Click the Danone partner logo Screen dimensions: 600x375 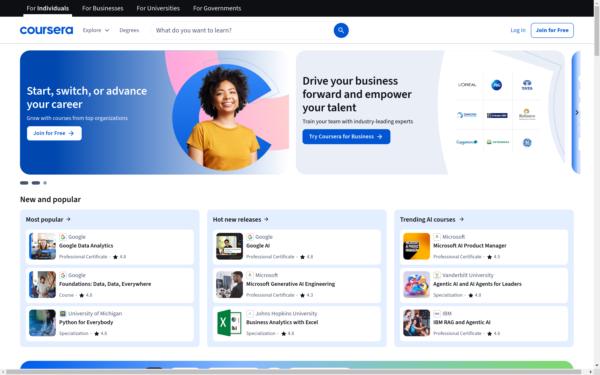point(467,115)
